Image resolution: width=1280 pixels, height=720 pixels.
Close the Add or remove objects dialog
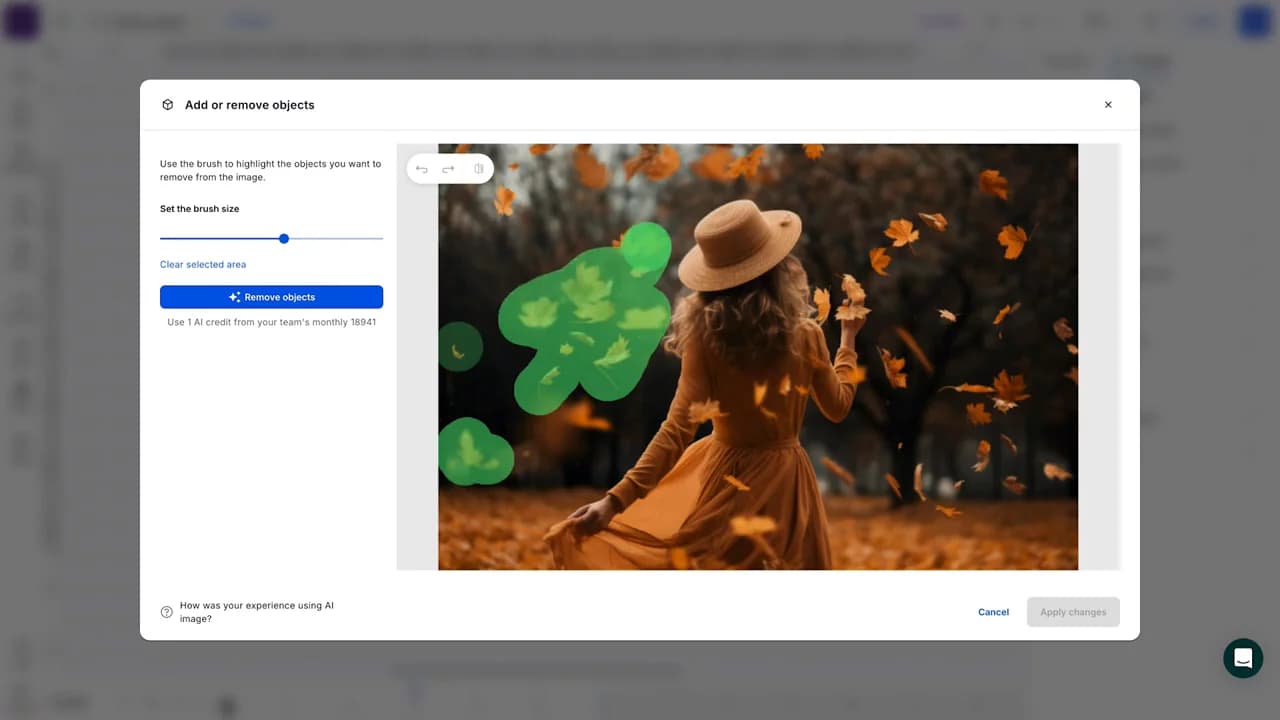pos(1108,105)
